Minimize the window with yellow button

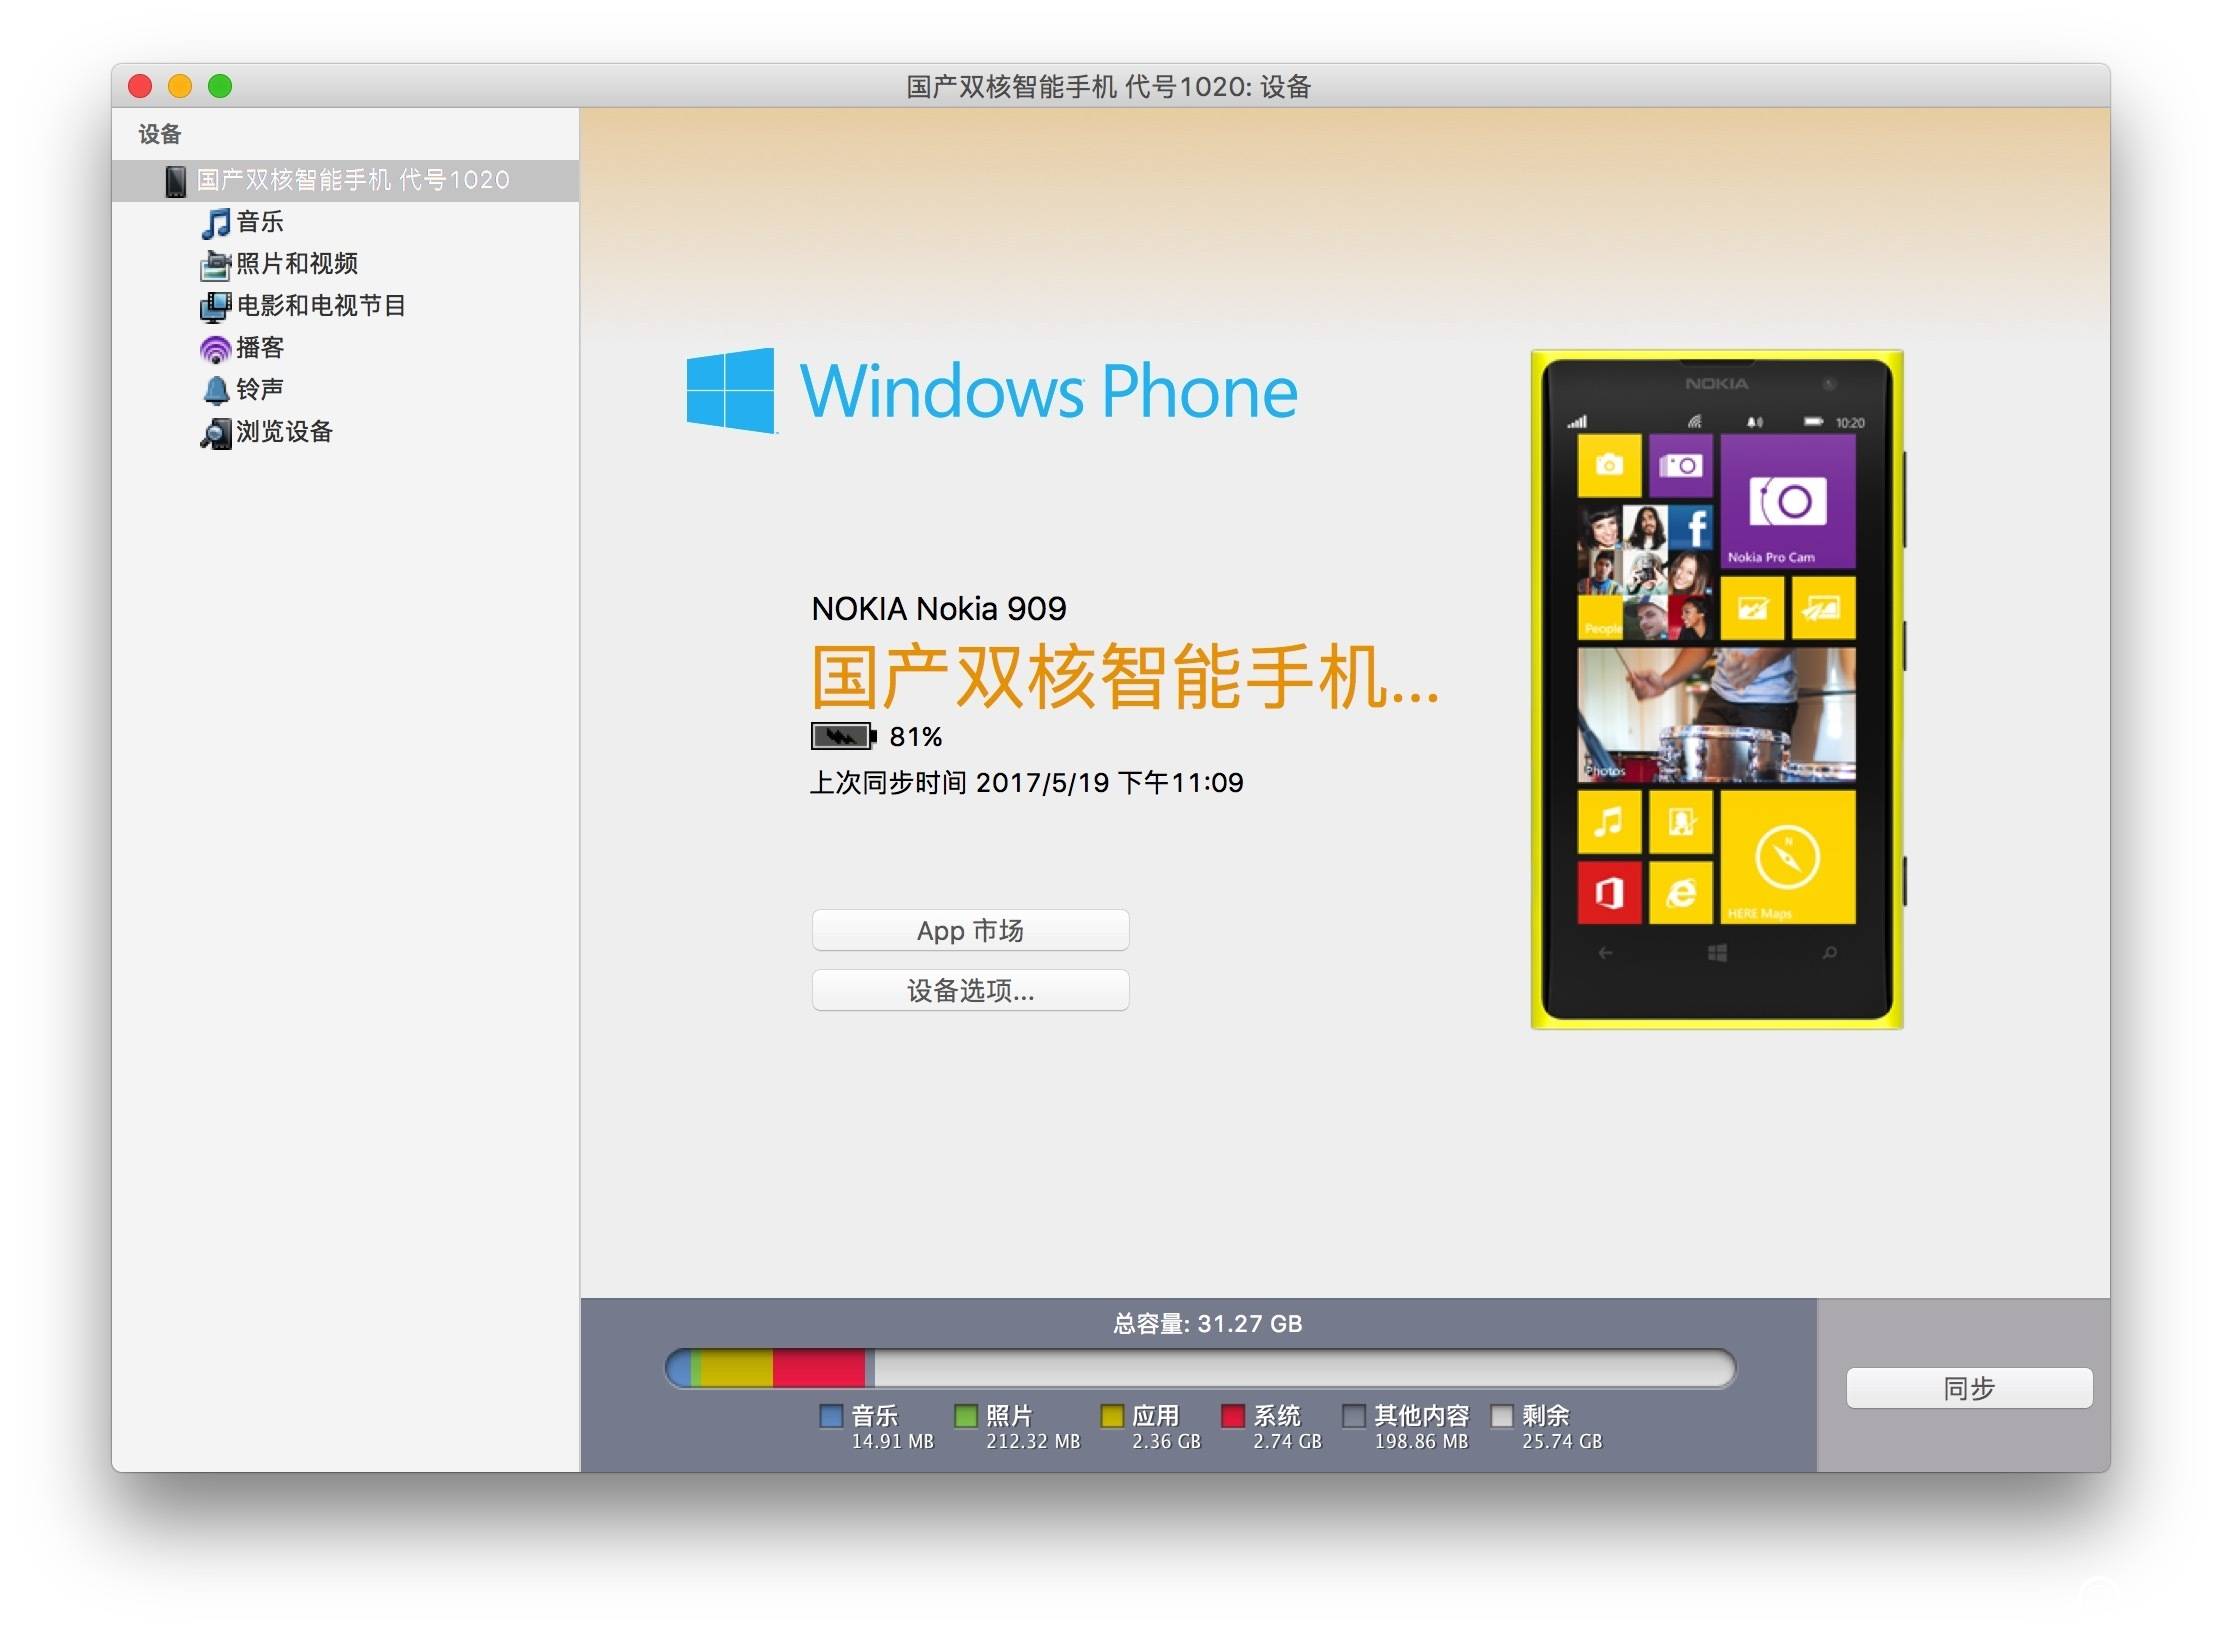tap(180, 87)
